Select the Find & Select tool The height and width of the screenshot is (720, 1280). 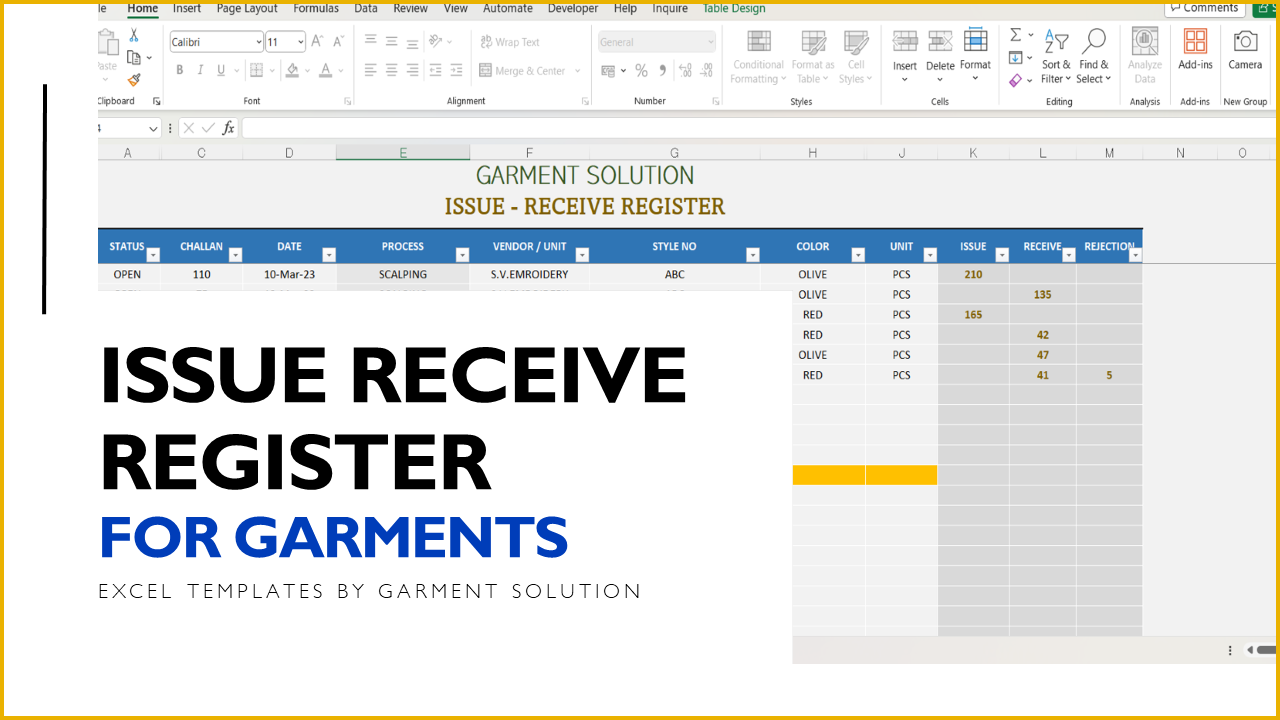tap(1093, 55)
